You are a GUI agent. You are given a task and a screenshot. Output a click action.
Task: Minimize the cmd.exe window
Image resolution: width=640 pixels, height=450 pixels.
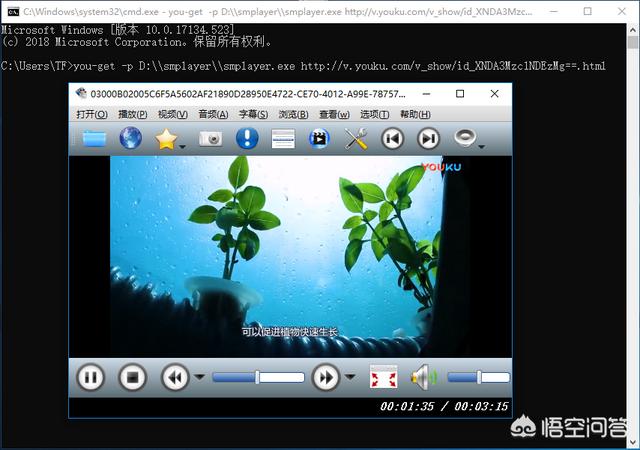tap(553, 11)
